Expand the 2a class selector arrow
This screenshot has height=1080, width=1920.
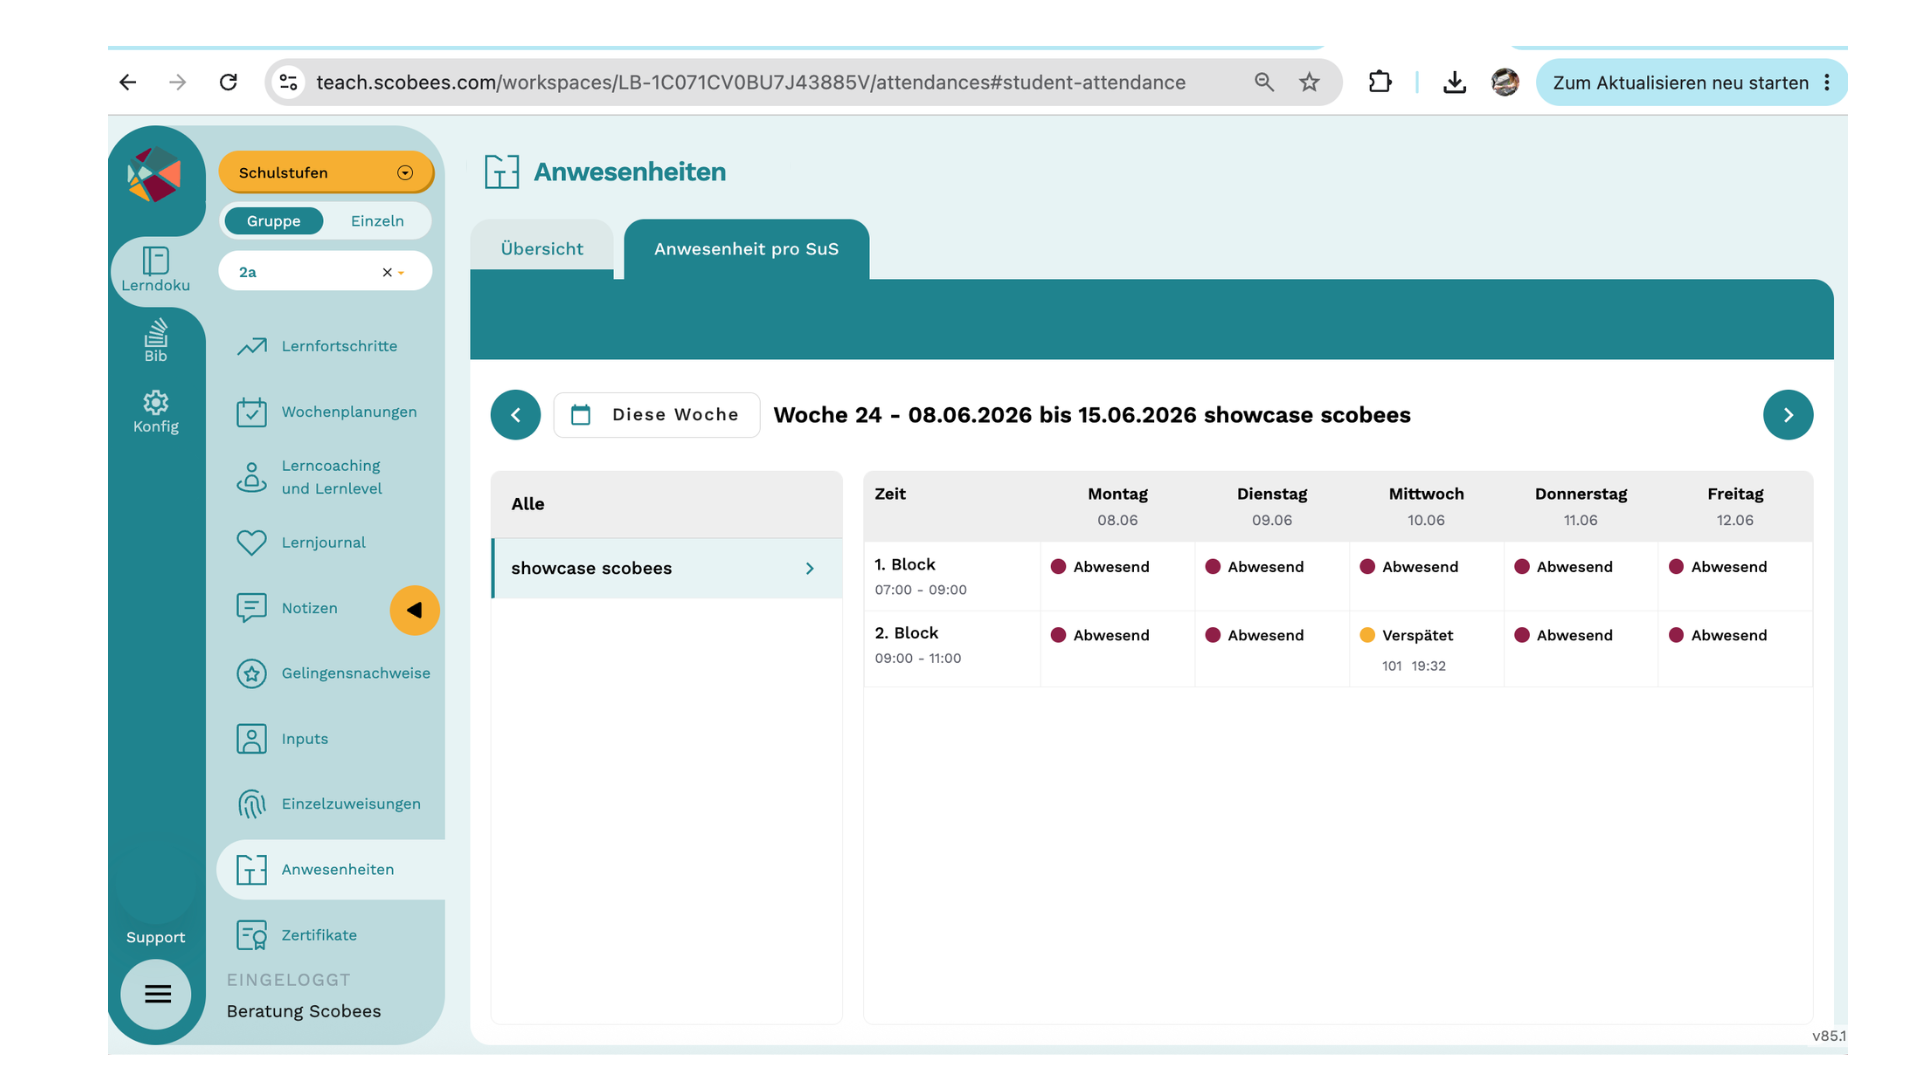[x=401, y=273]
